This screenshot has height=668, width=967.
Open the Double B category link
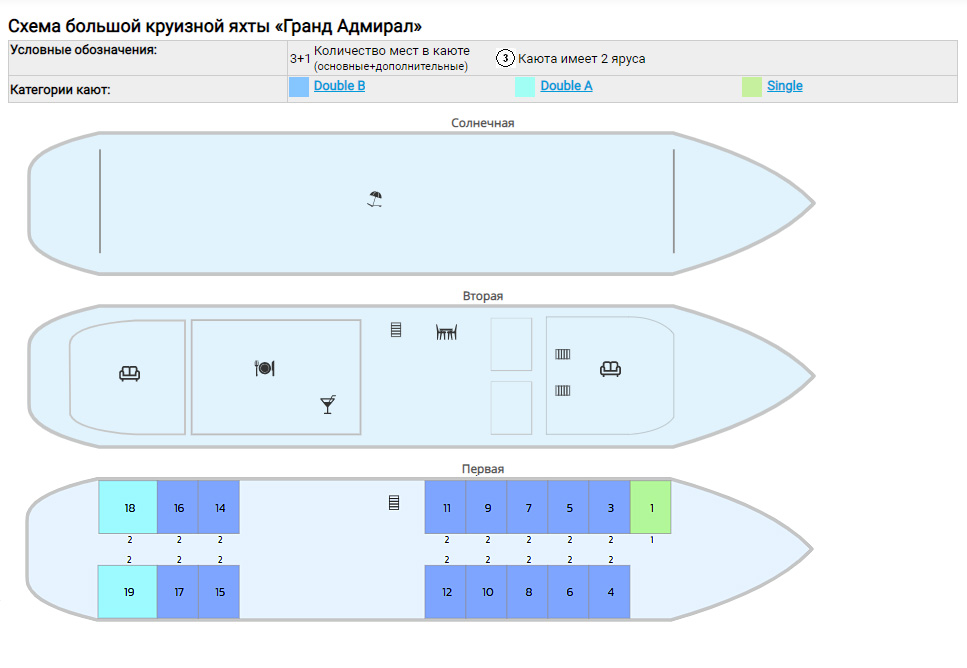[x=339, y=86]
